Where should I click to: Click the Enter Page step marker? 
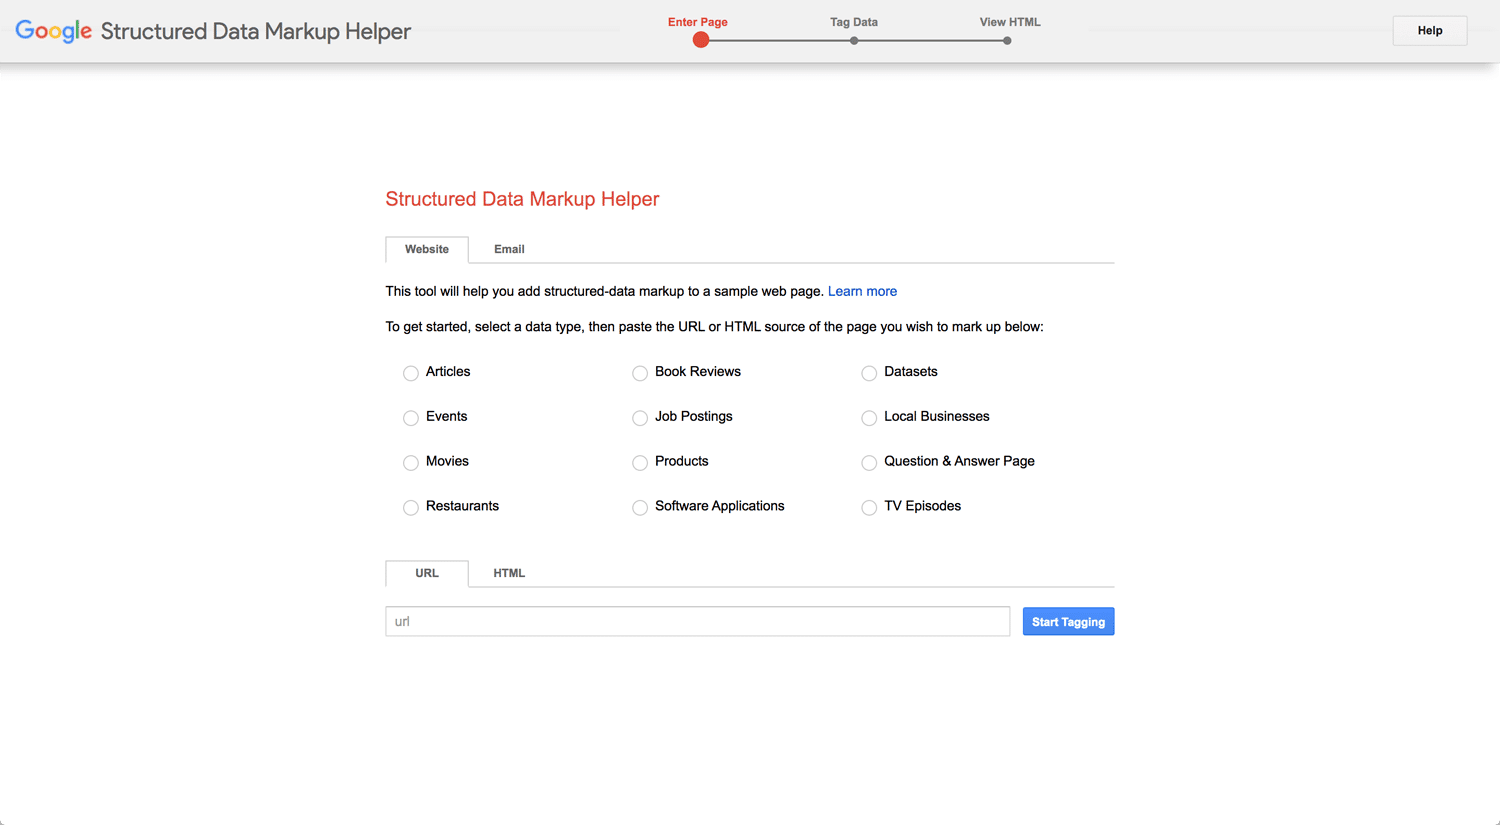click(701, 40)
